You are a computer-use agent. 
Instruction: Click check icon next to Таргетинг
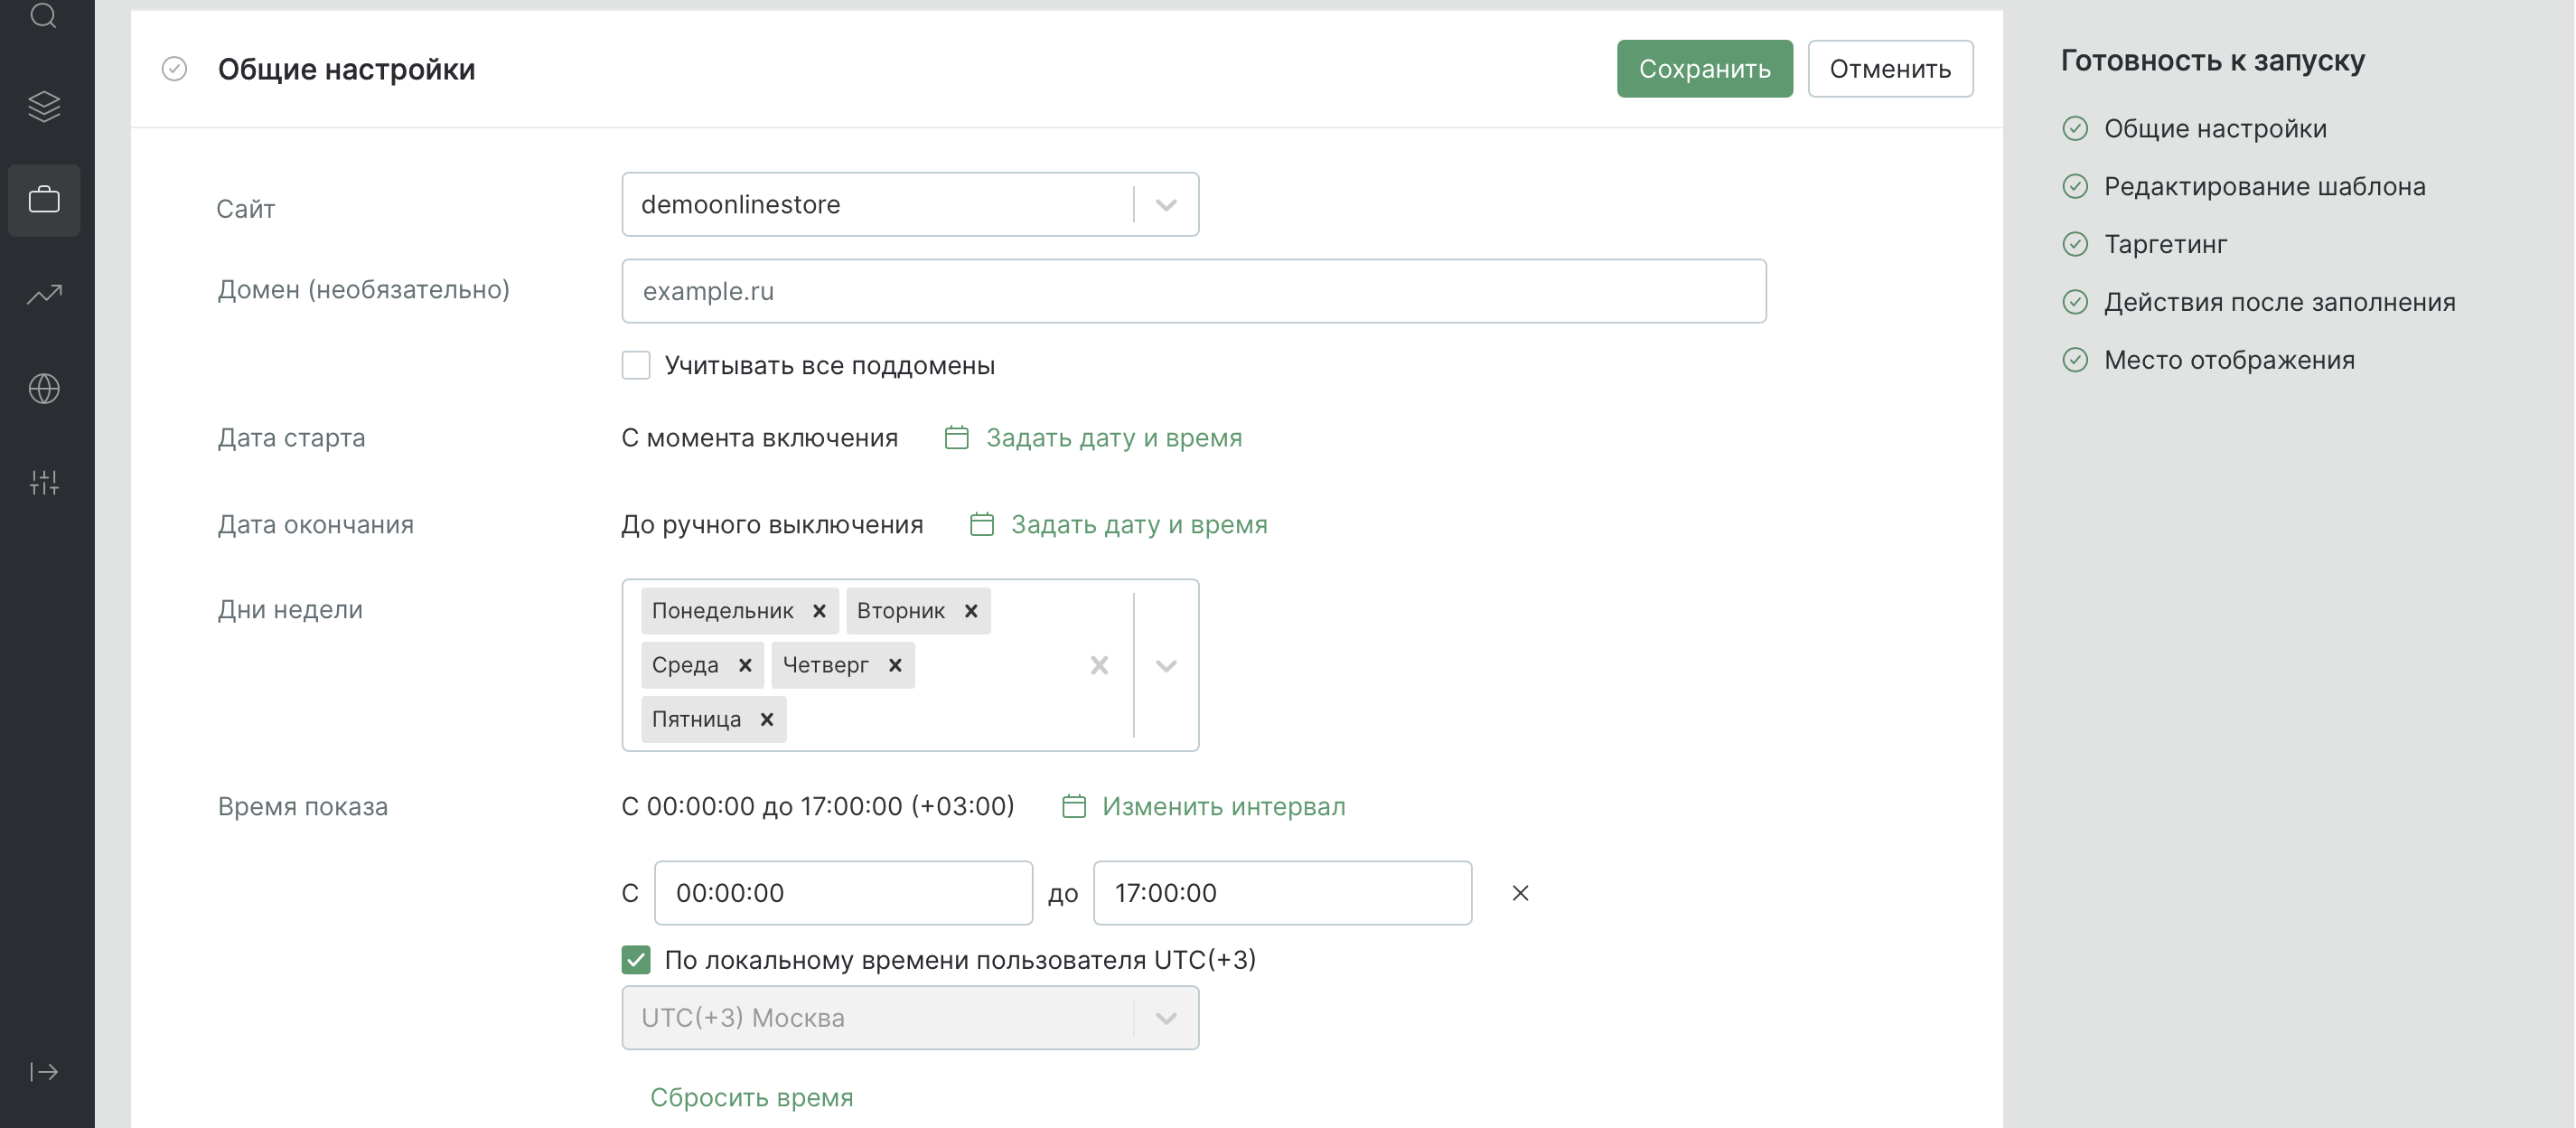point(2075,244)
